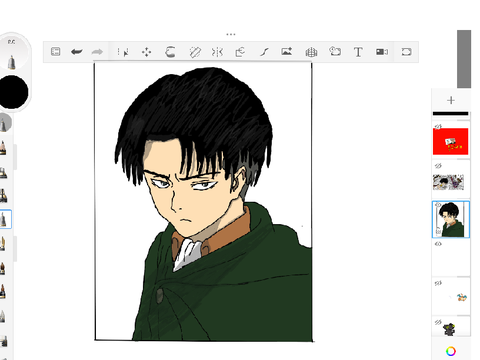
Task: Pick the gray-circled brush atop palette
Action: coord(5,123)
